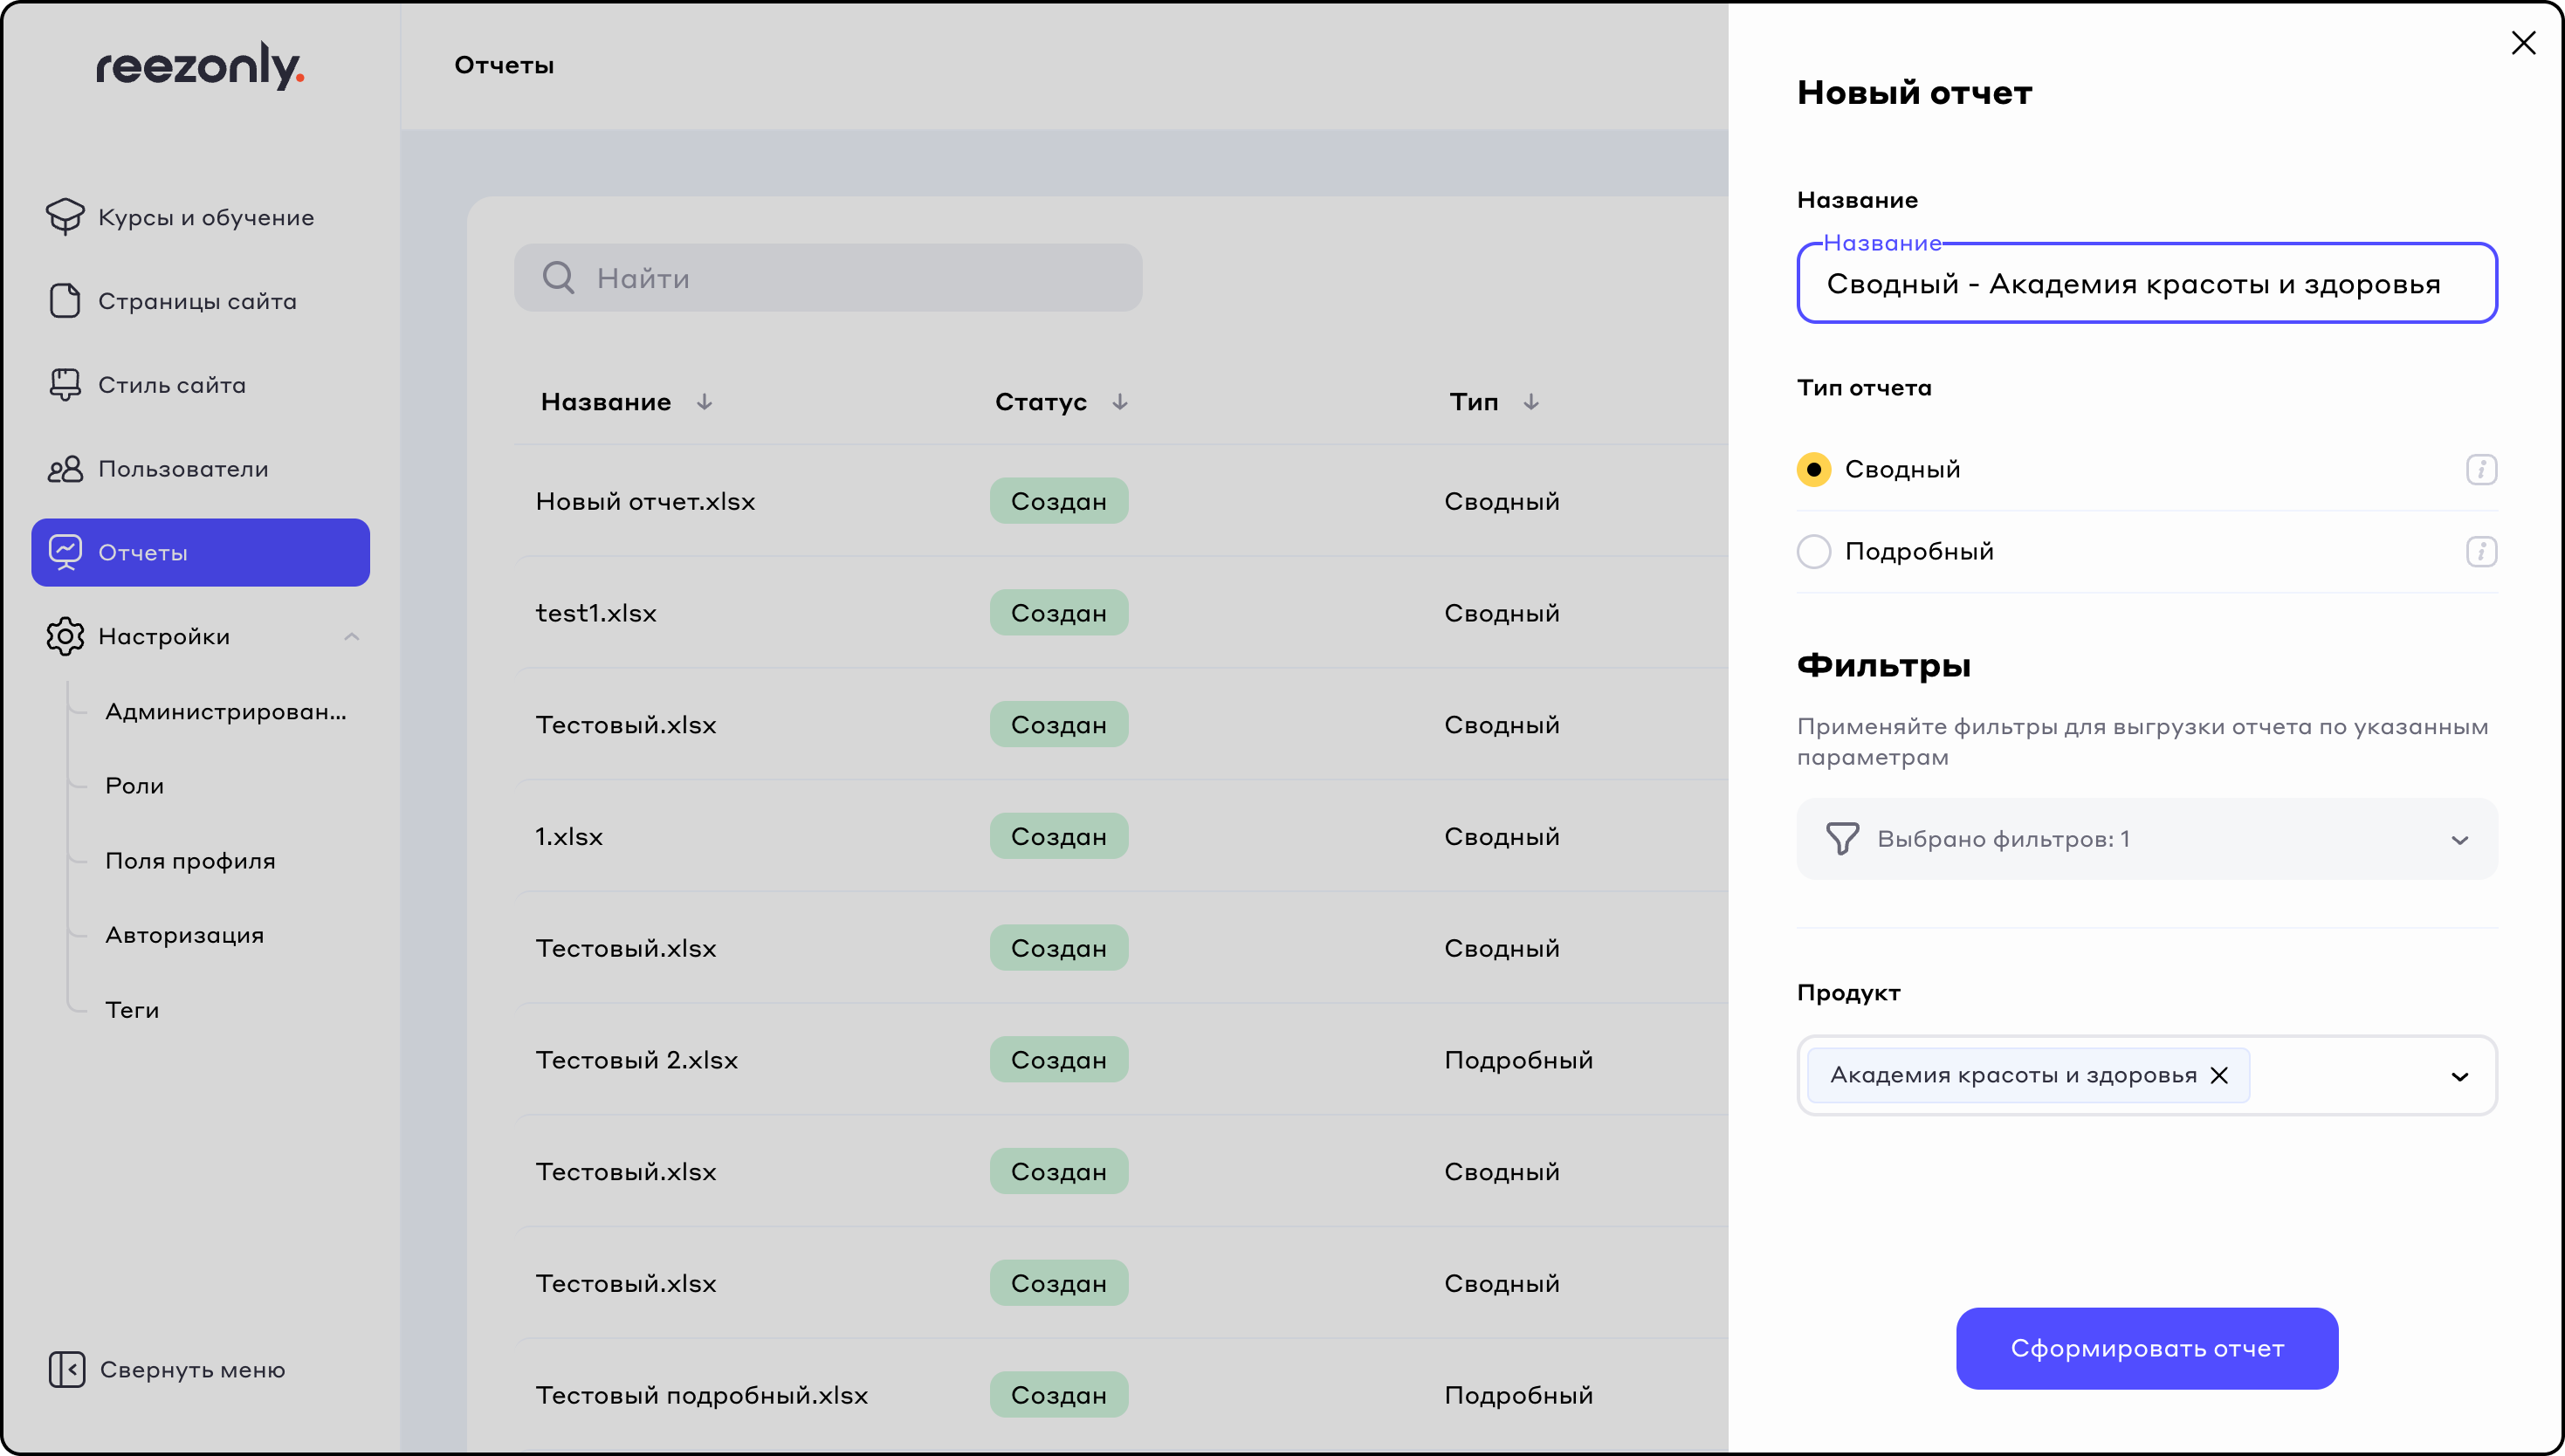Click the Статус column sort arrow
Image resolution: width=2565 pixels, height=1456 pixels.
pyautogui.click(x=1119, y=402)
